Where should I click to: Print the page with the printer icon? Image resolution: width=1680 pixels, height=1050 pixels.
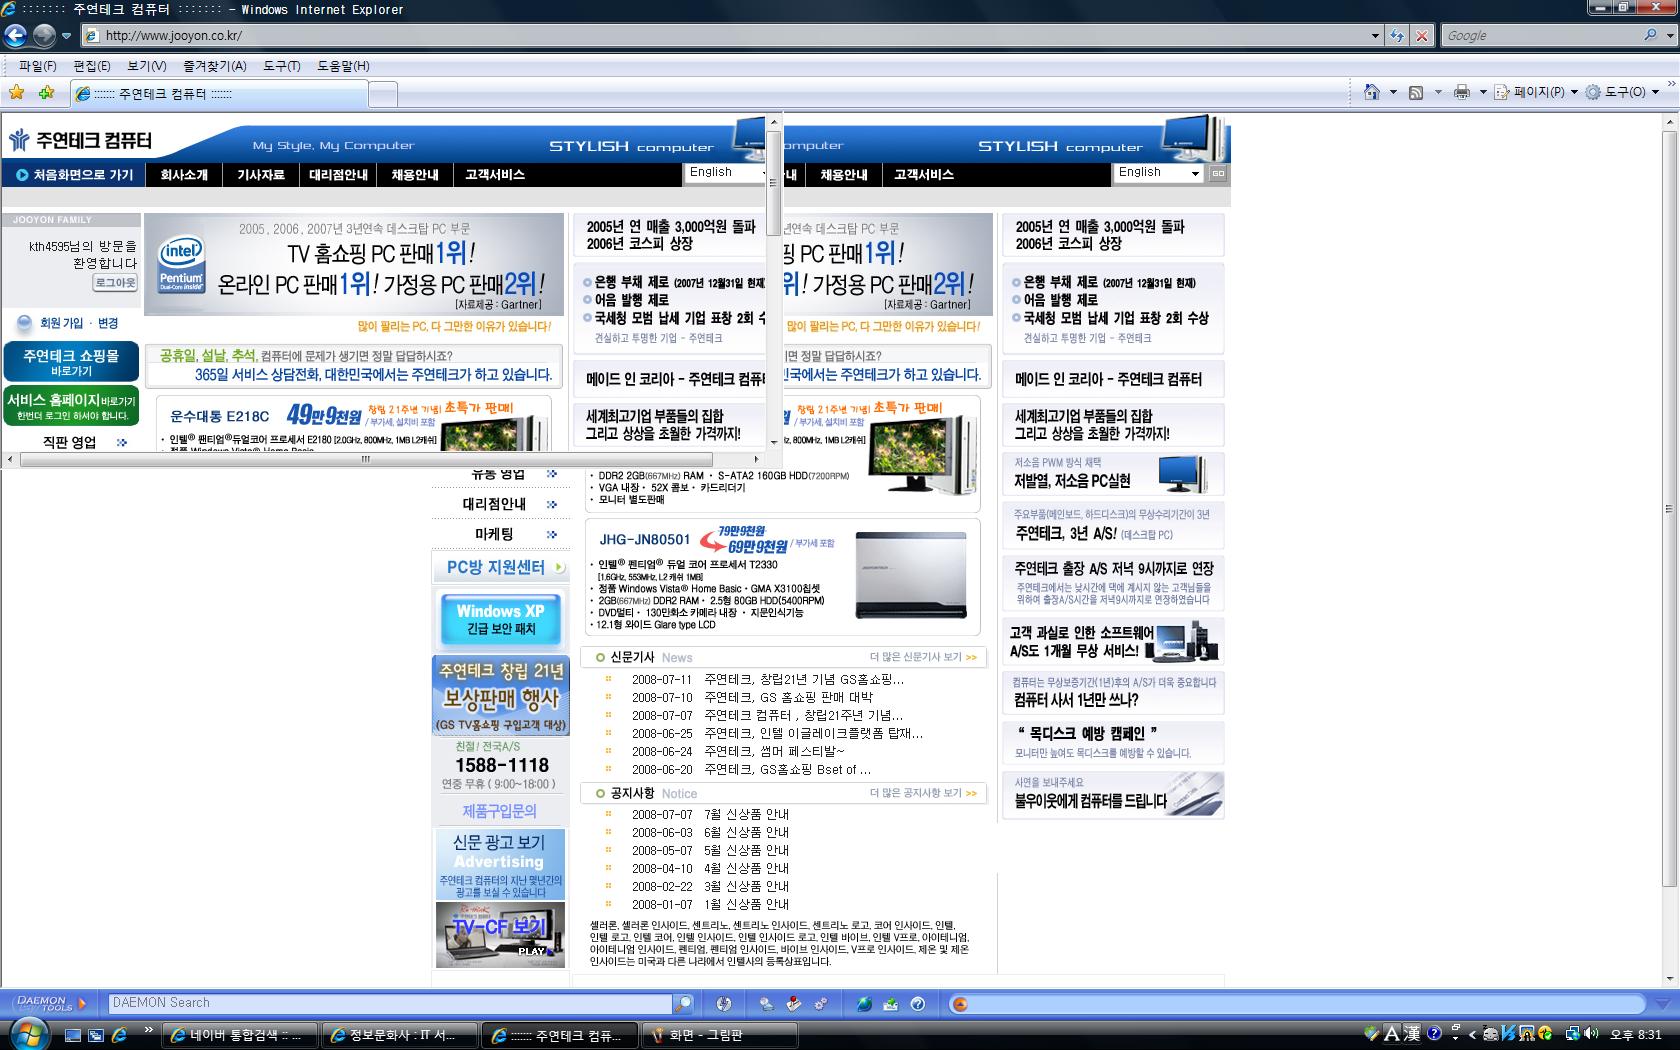(1461, 92)
